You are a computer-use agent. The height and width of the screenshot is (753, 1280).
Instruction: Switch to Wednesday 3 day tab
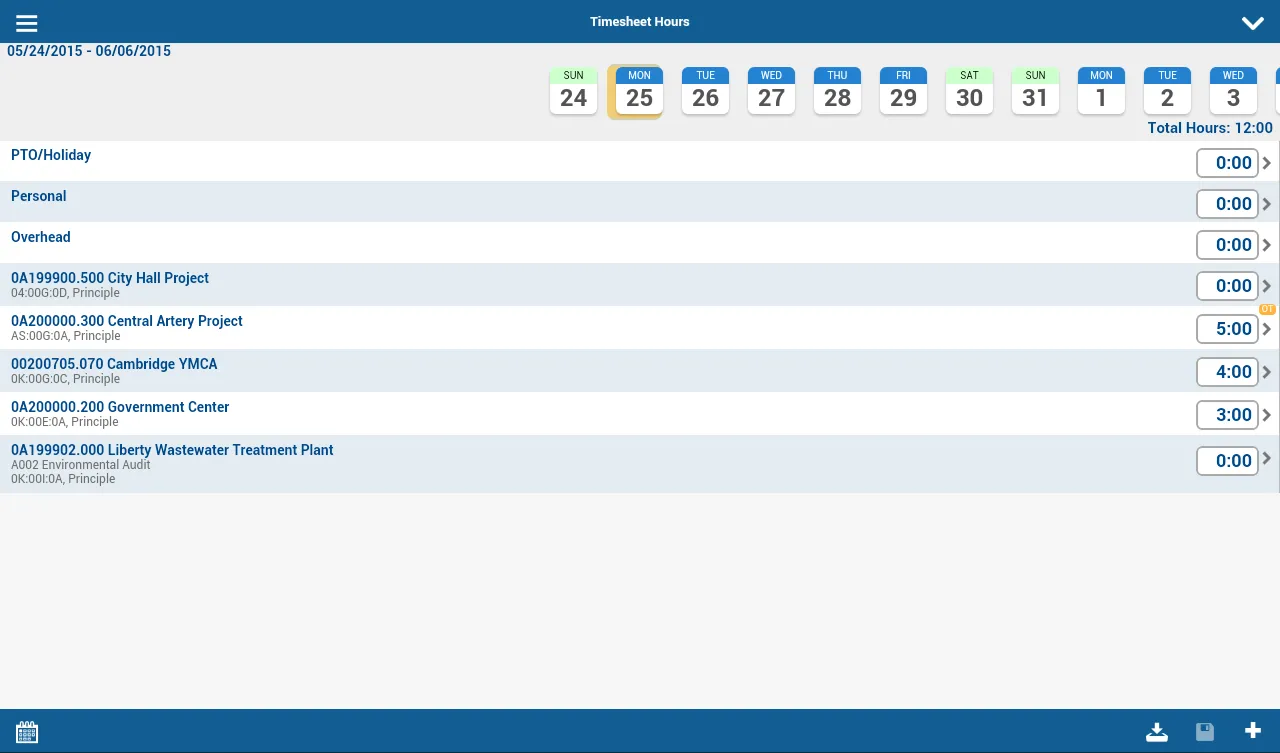[x=1233, y=91]
